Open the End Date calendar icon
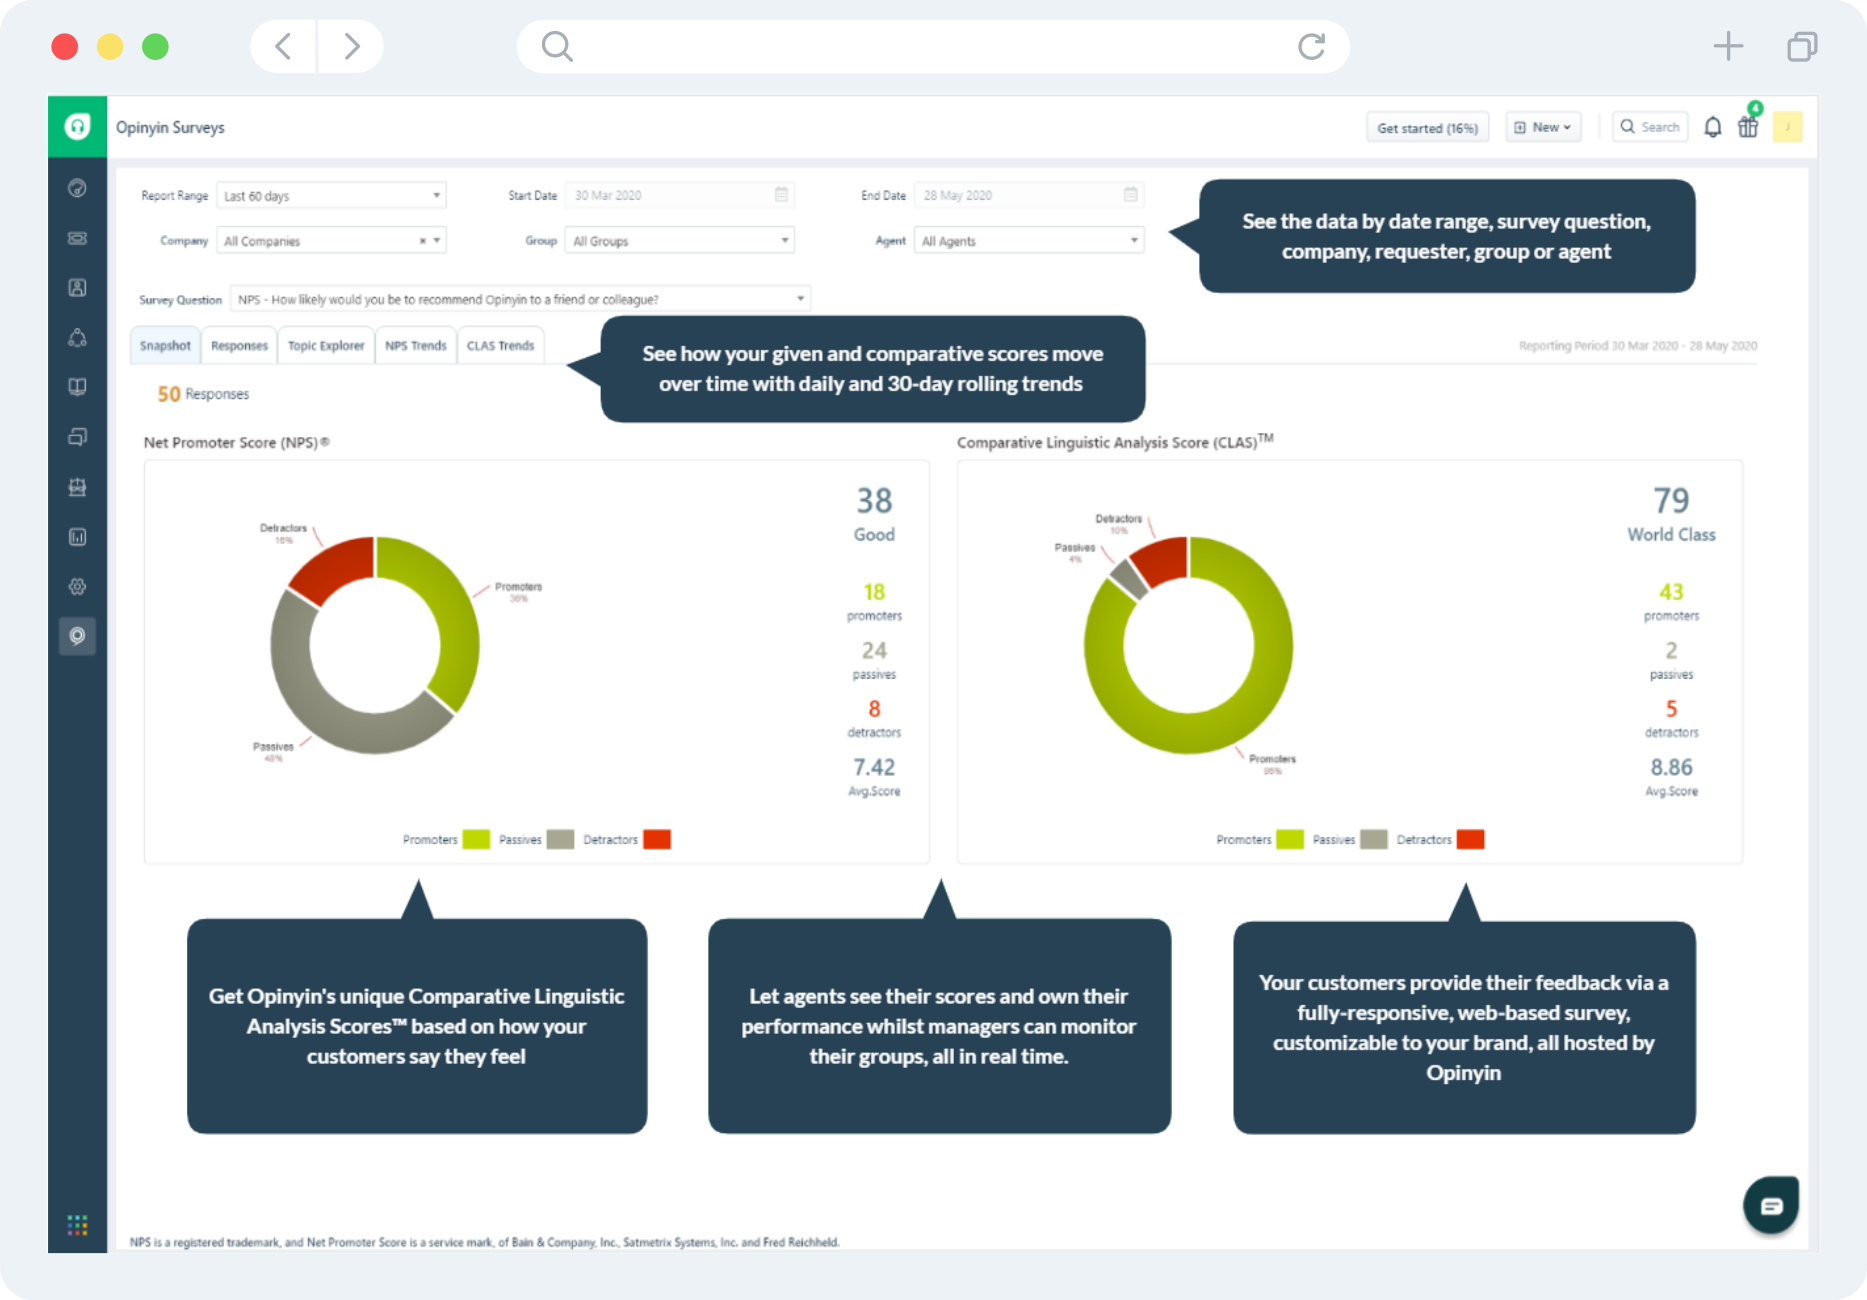1867x1300 pixels. pos(1130,194)
